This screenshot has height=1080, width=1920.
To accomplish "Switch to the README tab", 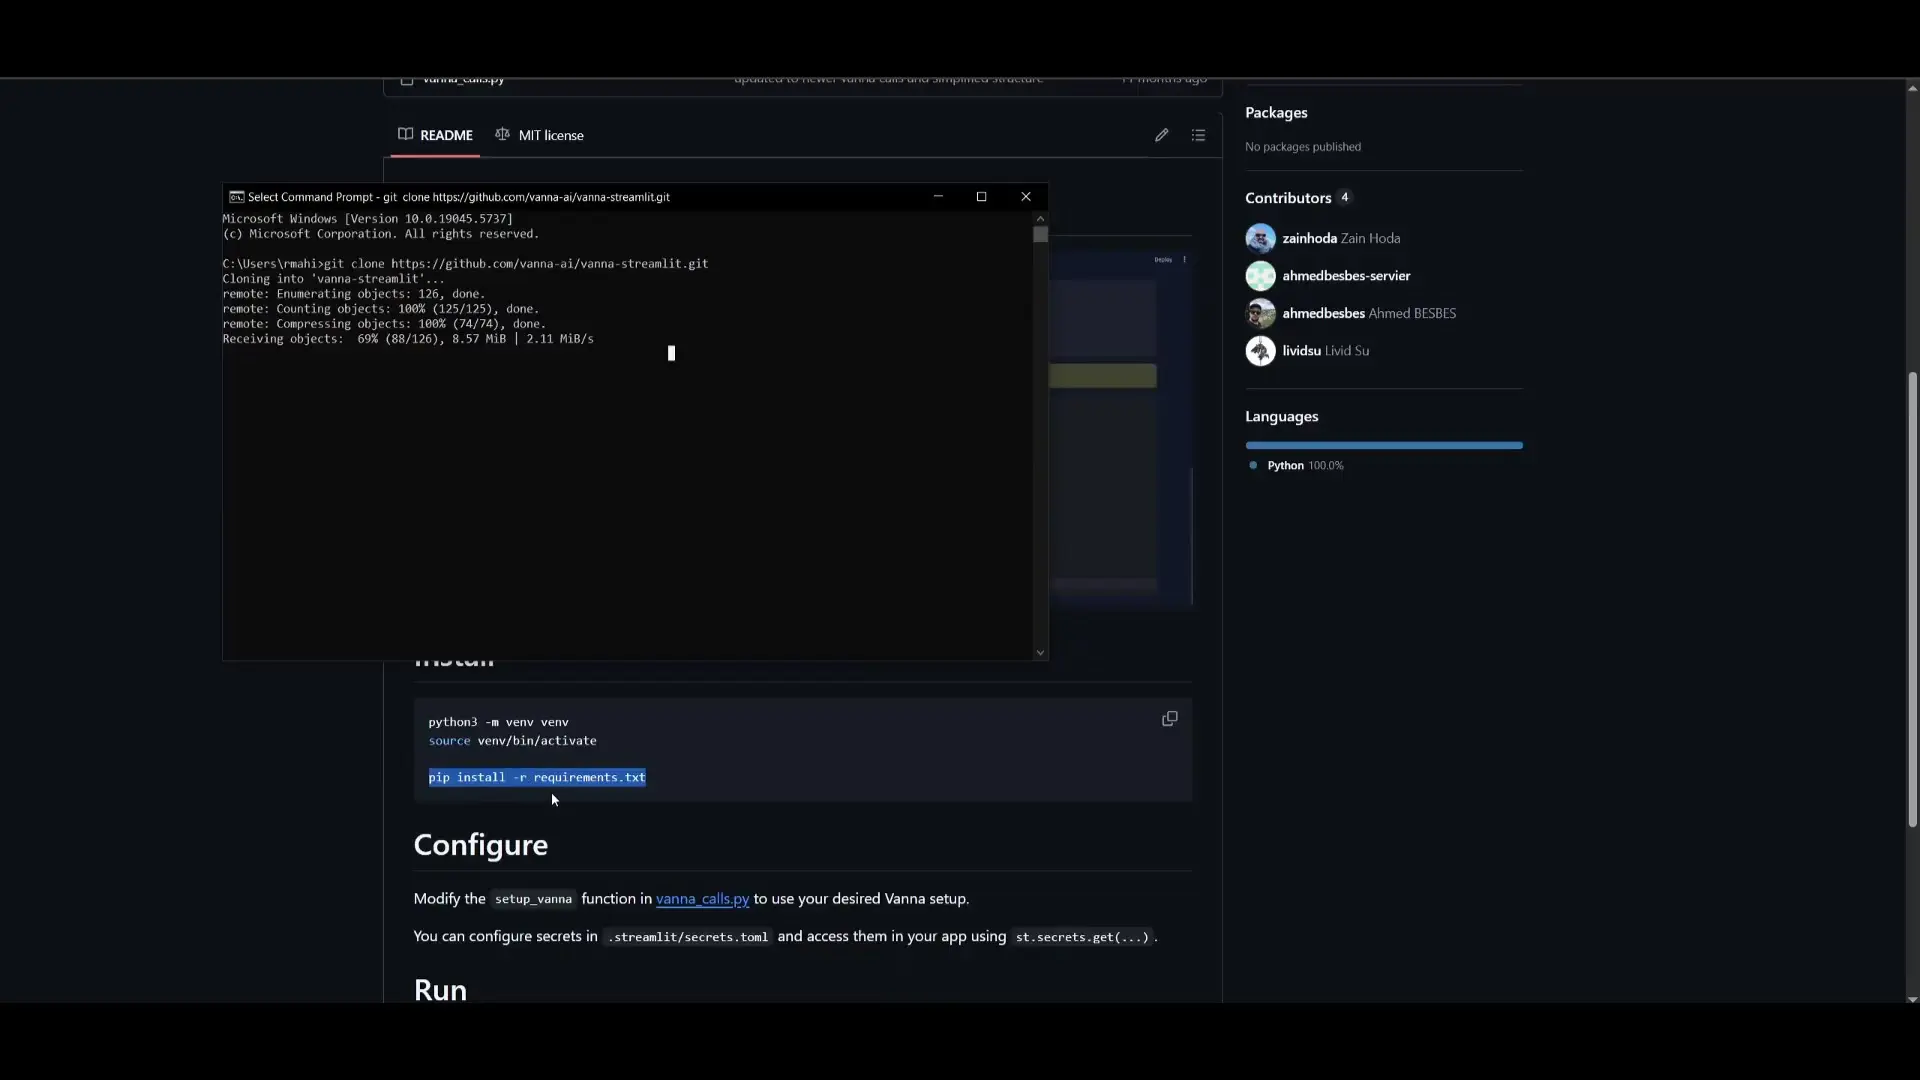I will point(435,135).
